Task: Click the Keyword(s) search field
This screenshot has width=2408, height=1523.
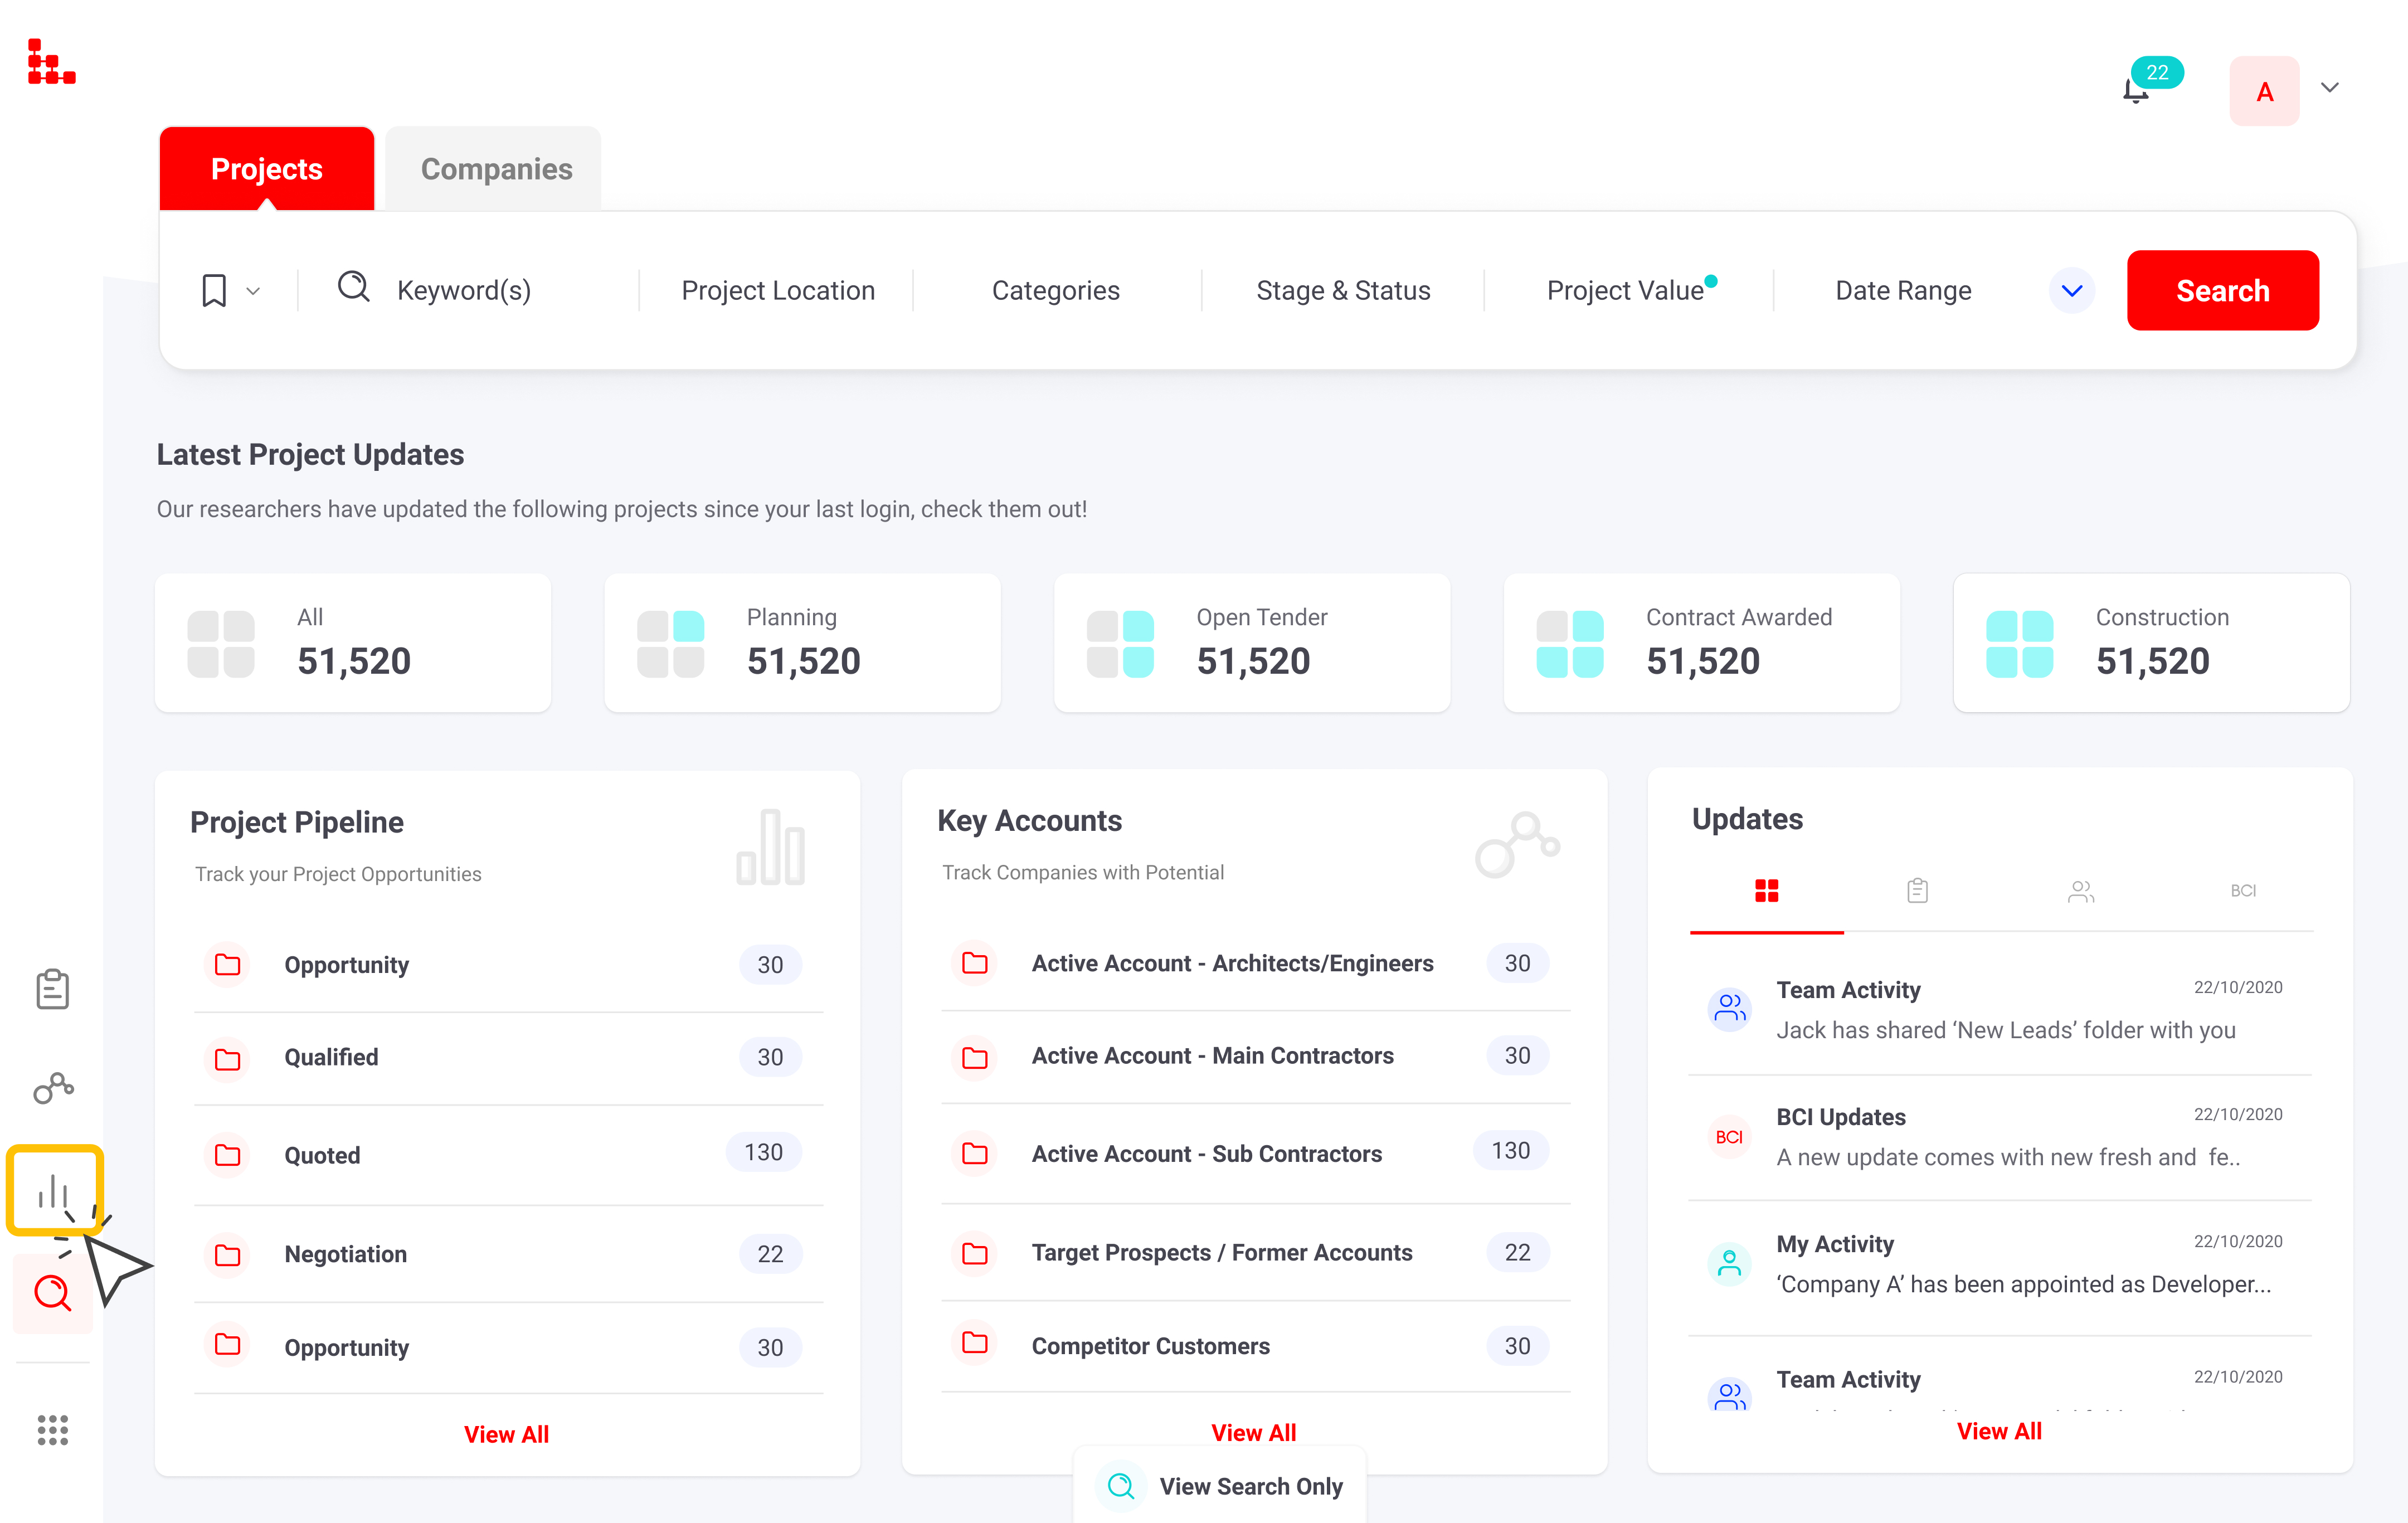Action: pyautogui.click(x=464, y=291)
